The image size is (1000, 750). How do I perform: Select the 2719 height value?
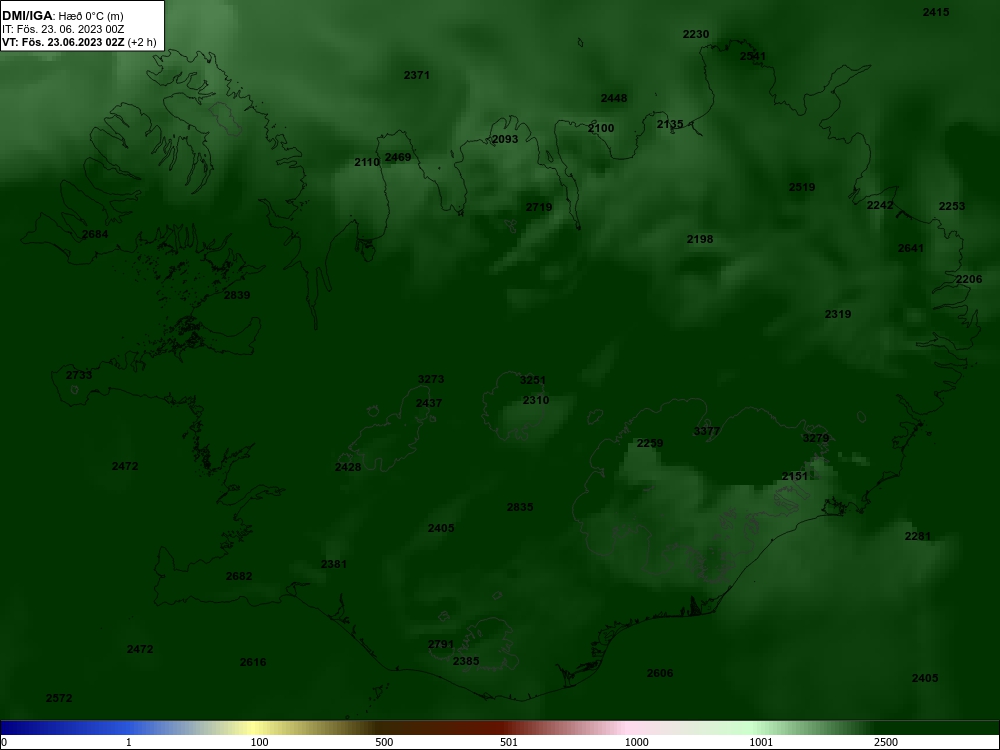coord(539,207)
